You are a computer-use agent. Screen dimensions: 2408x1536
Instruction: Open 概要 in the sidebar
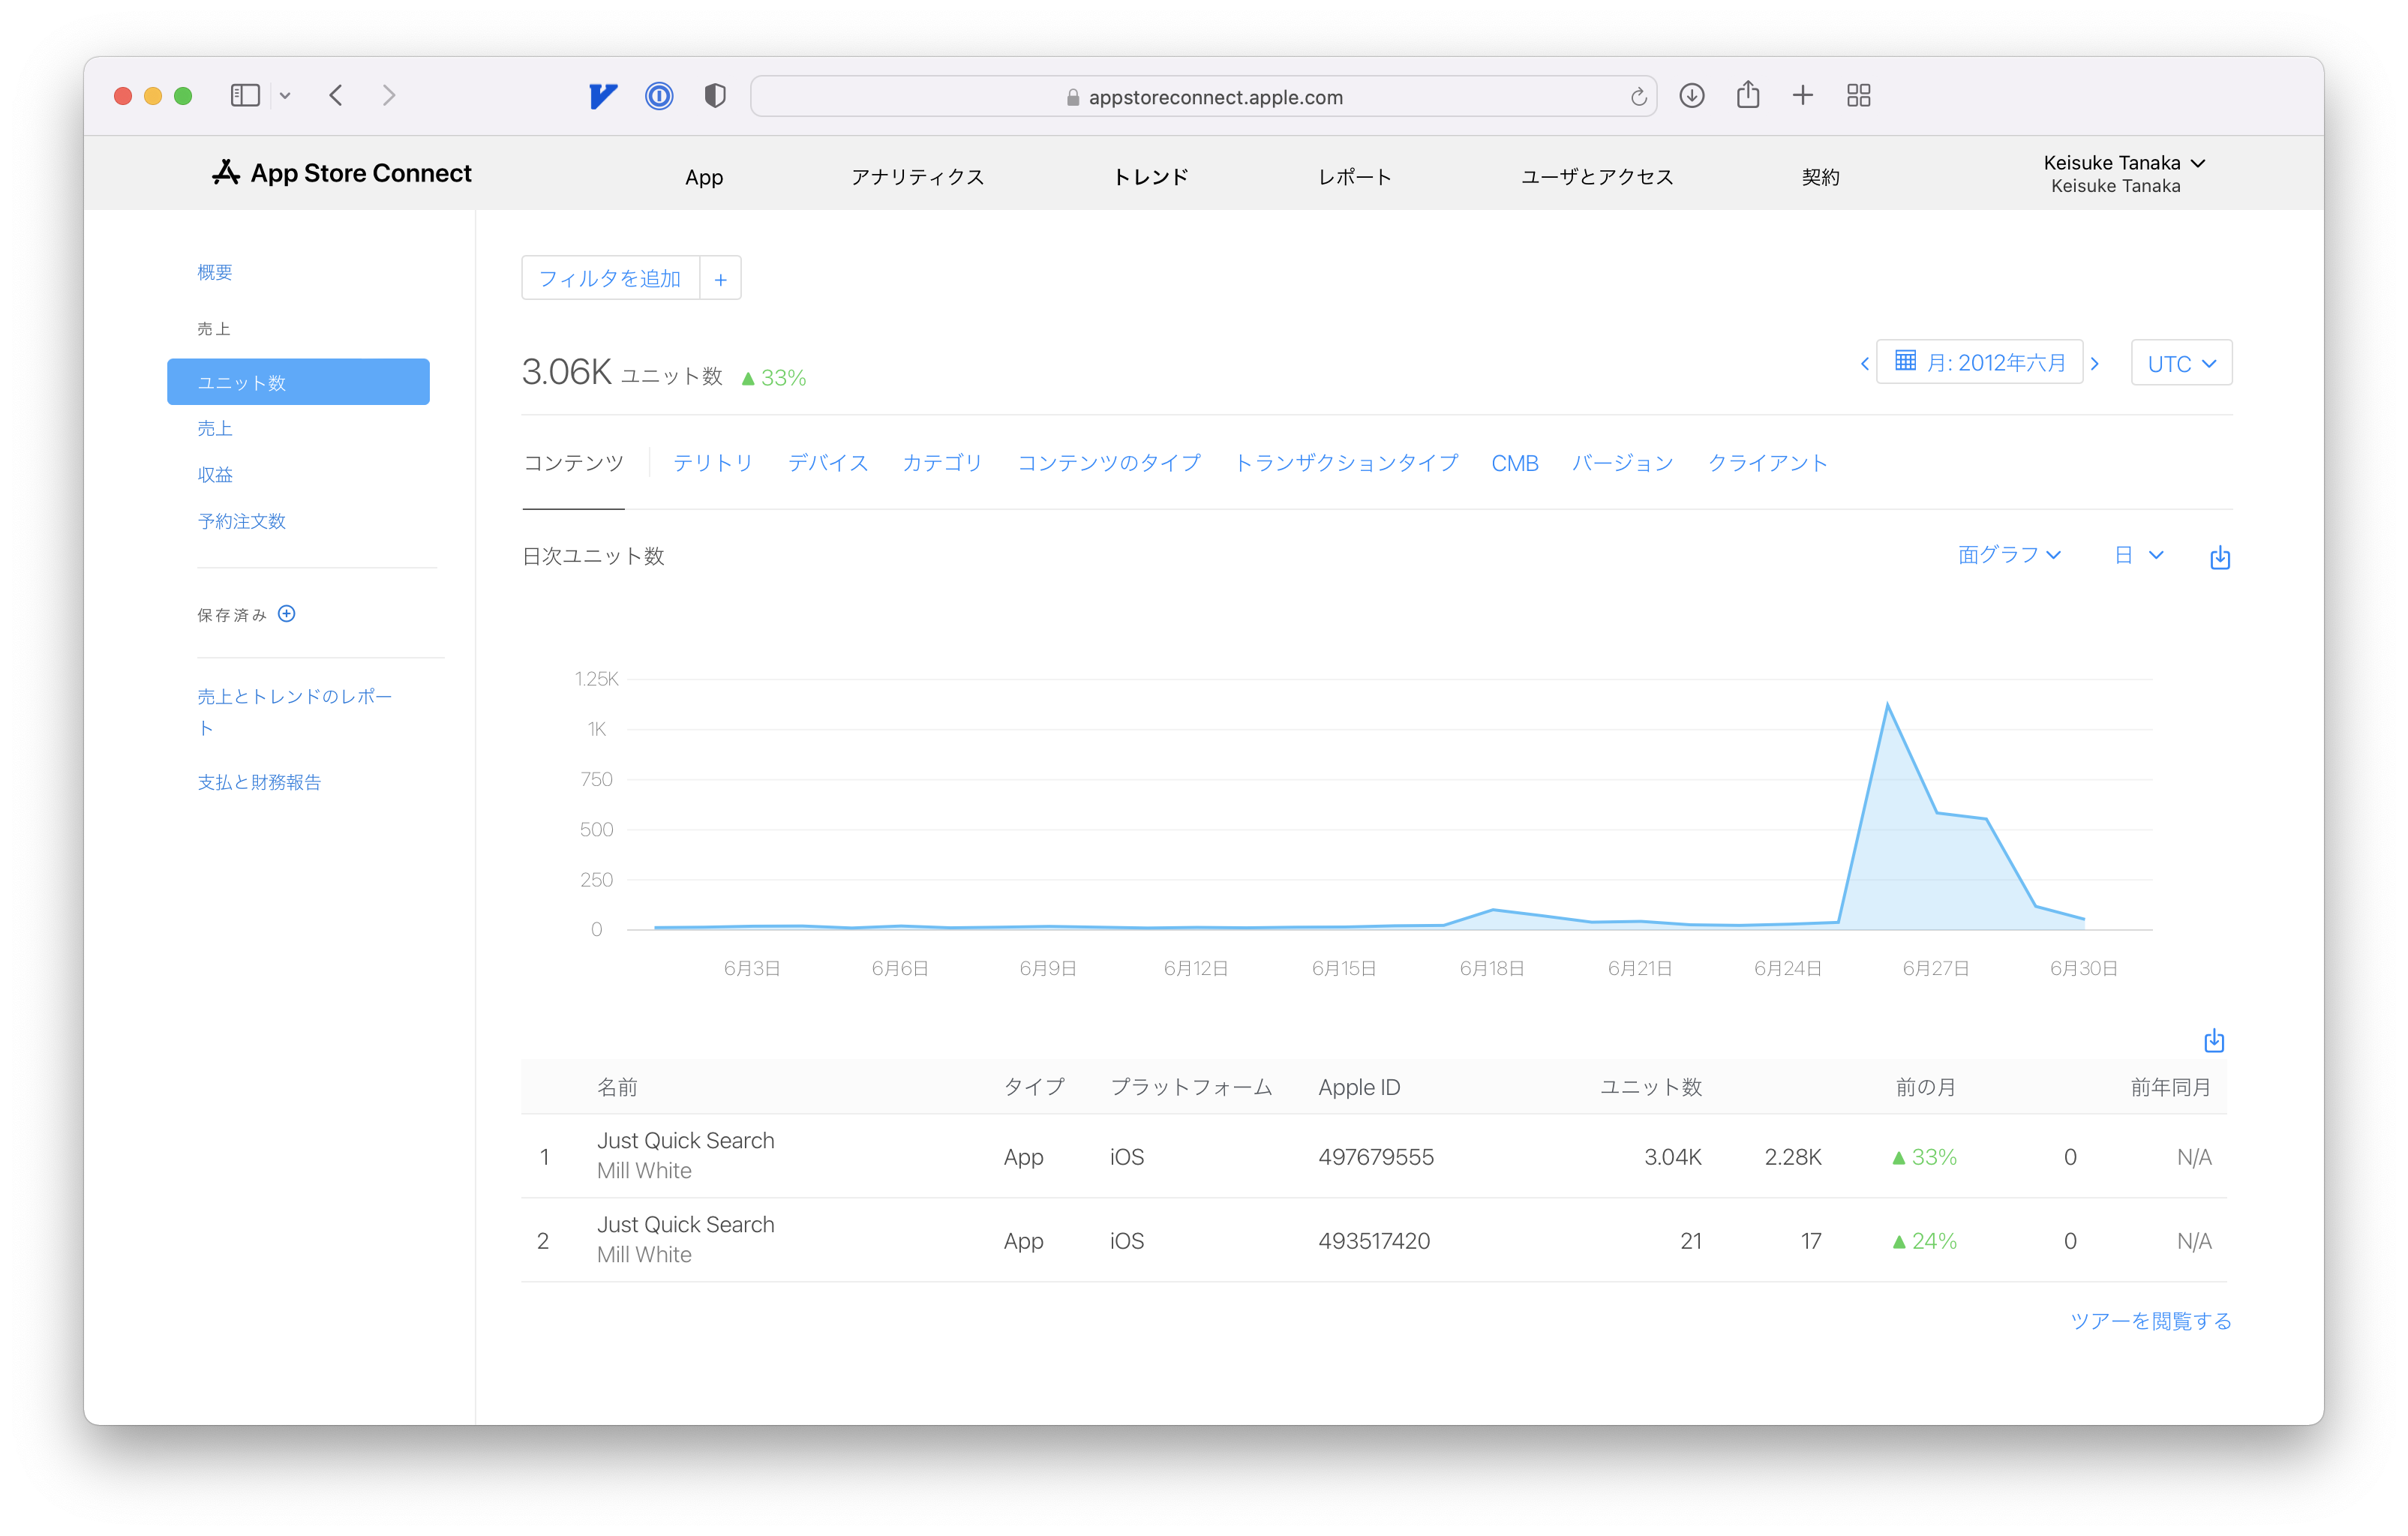(215, 272)
